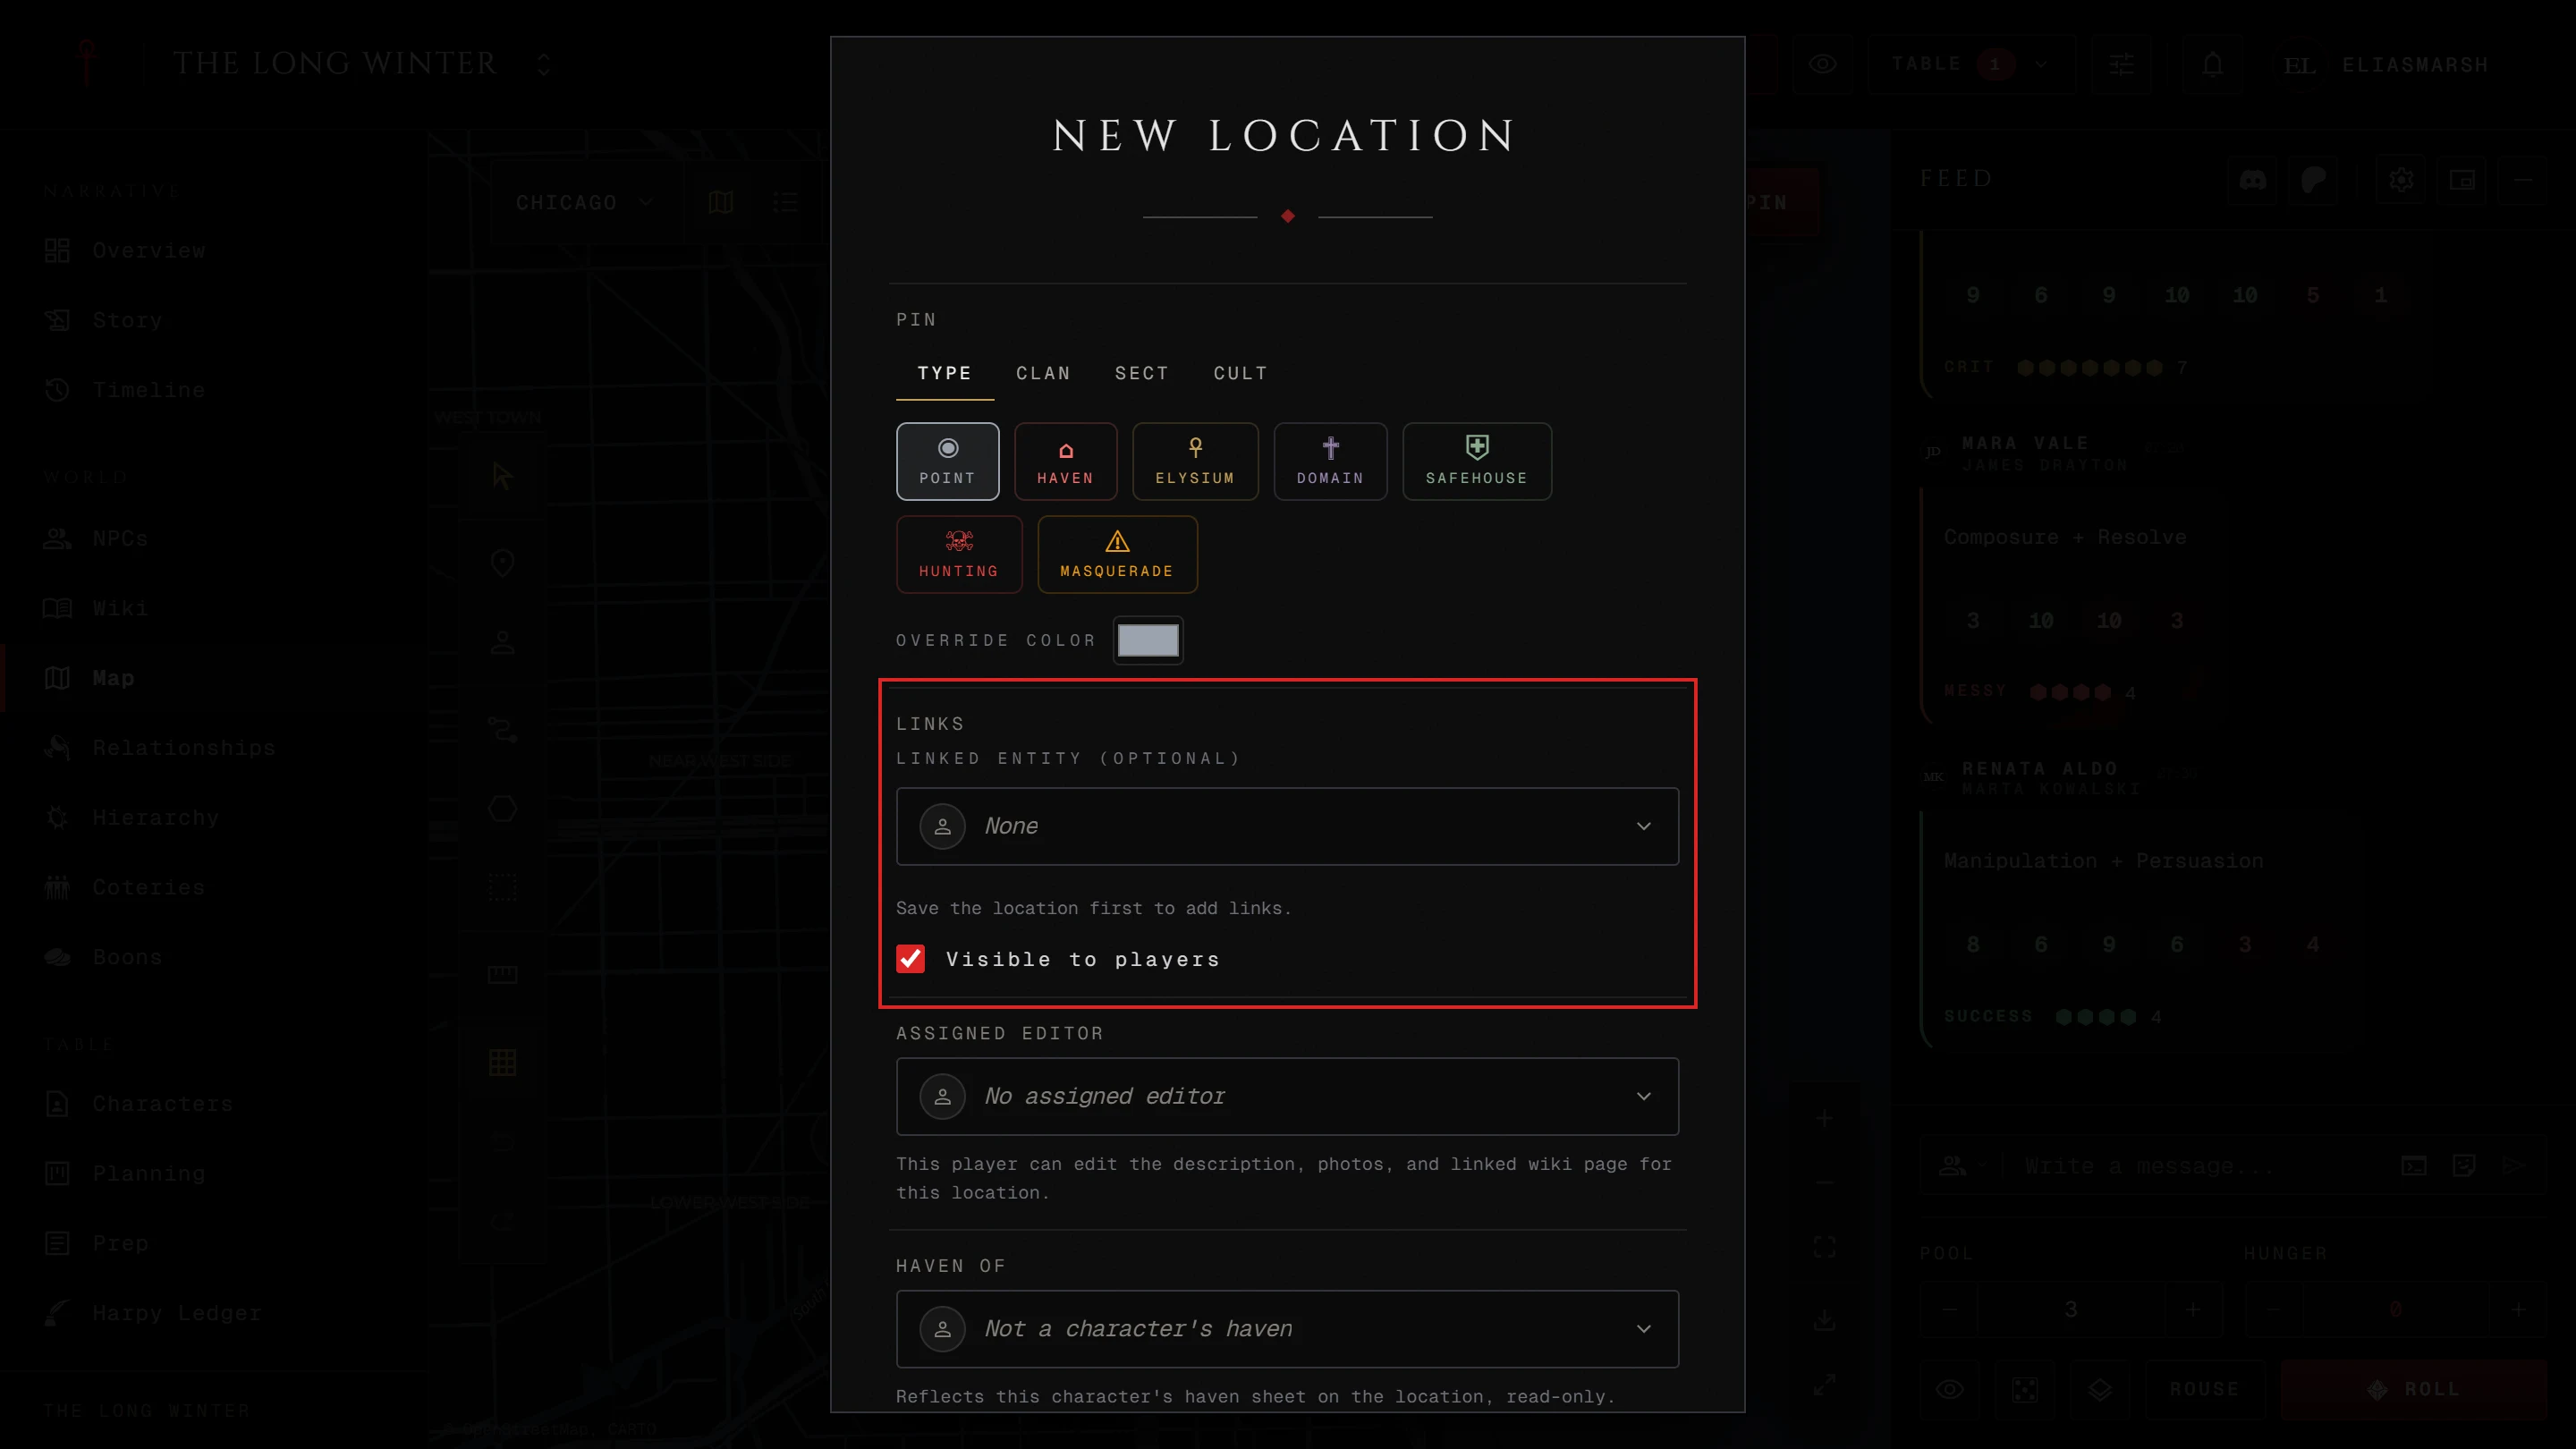Open the notifications bell
This screenshot has height=1449, width=2576.
click(x=2212, y=65)
